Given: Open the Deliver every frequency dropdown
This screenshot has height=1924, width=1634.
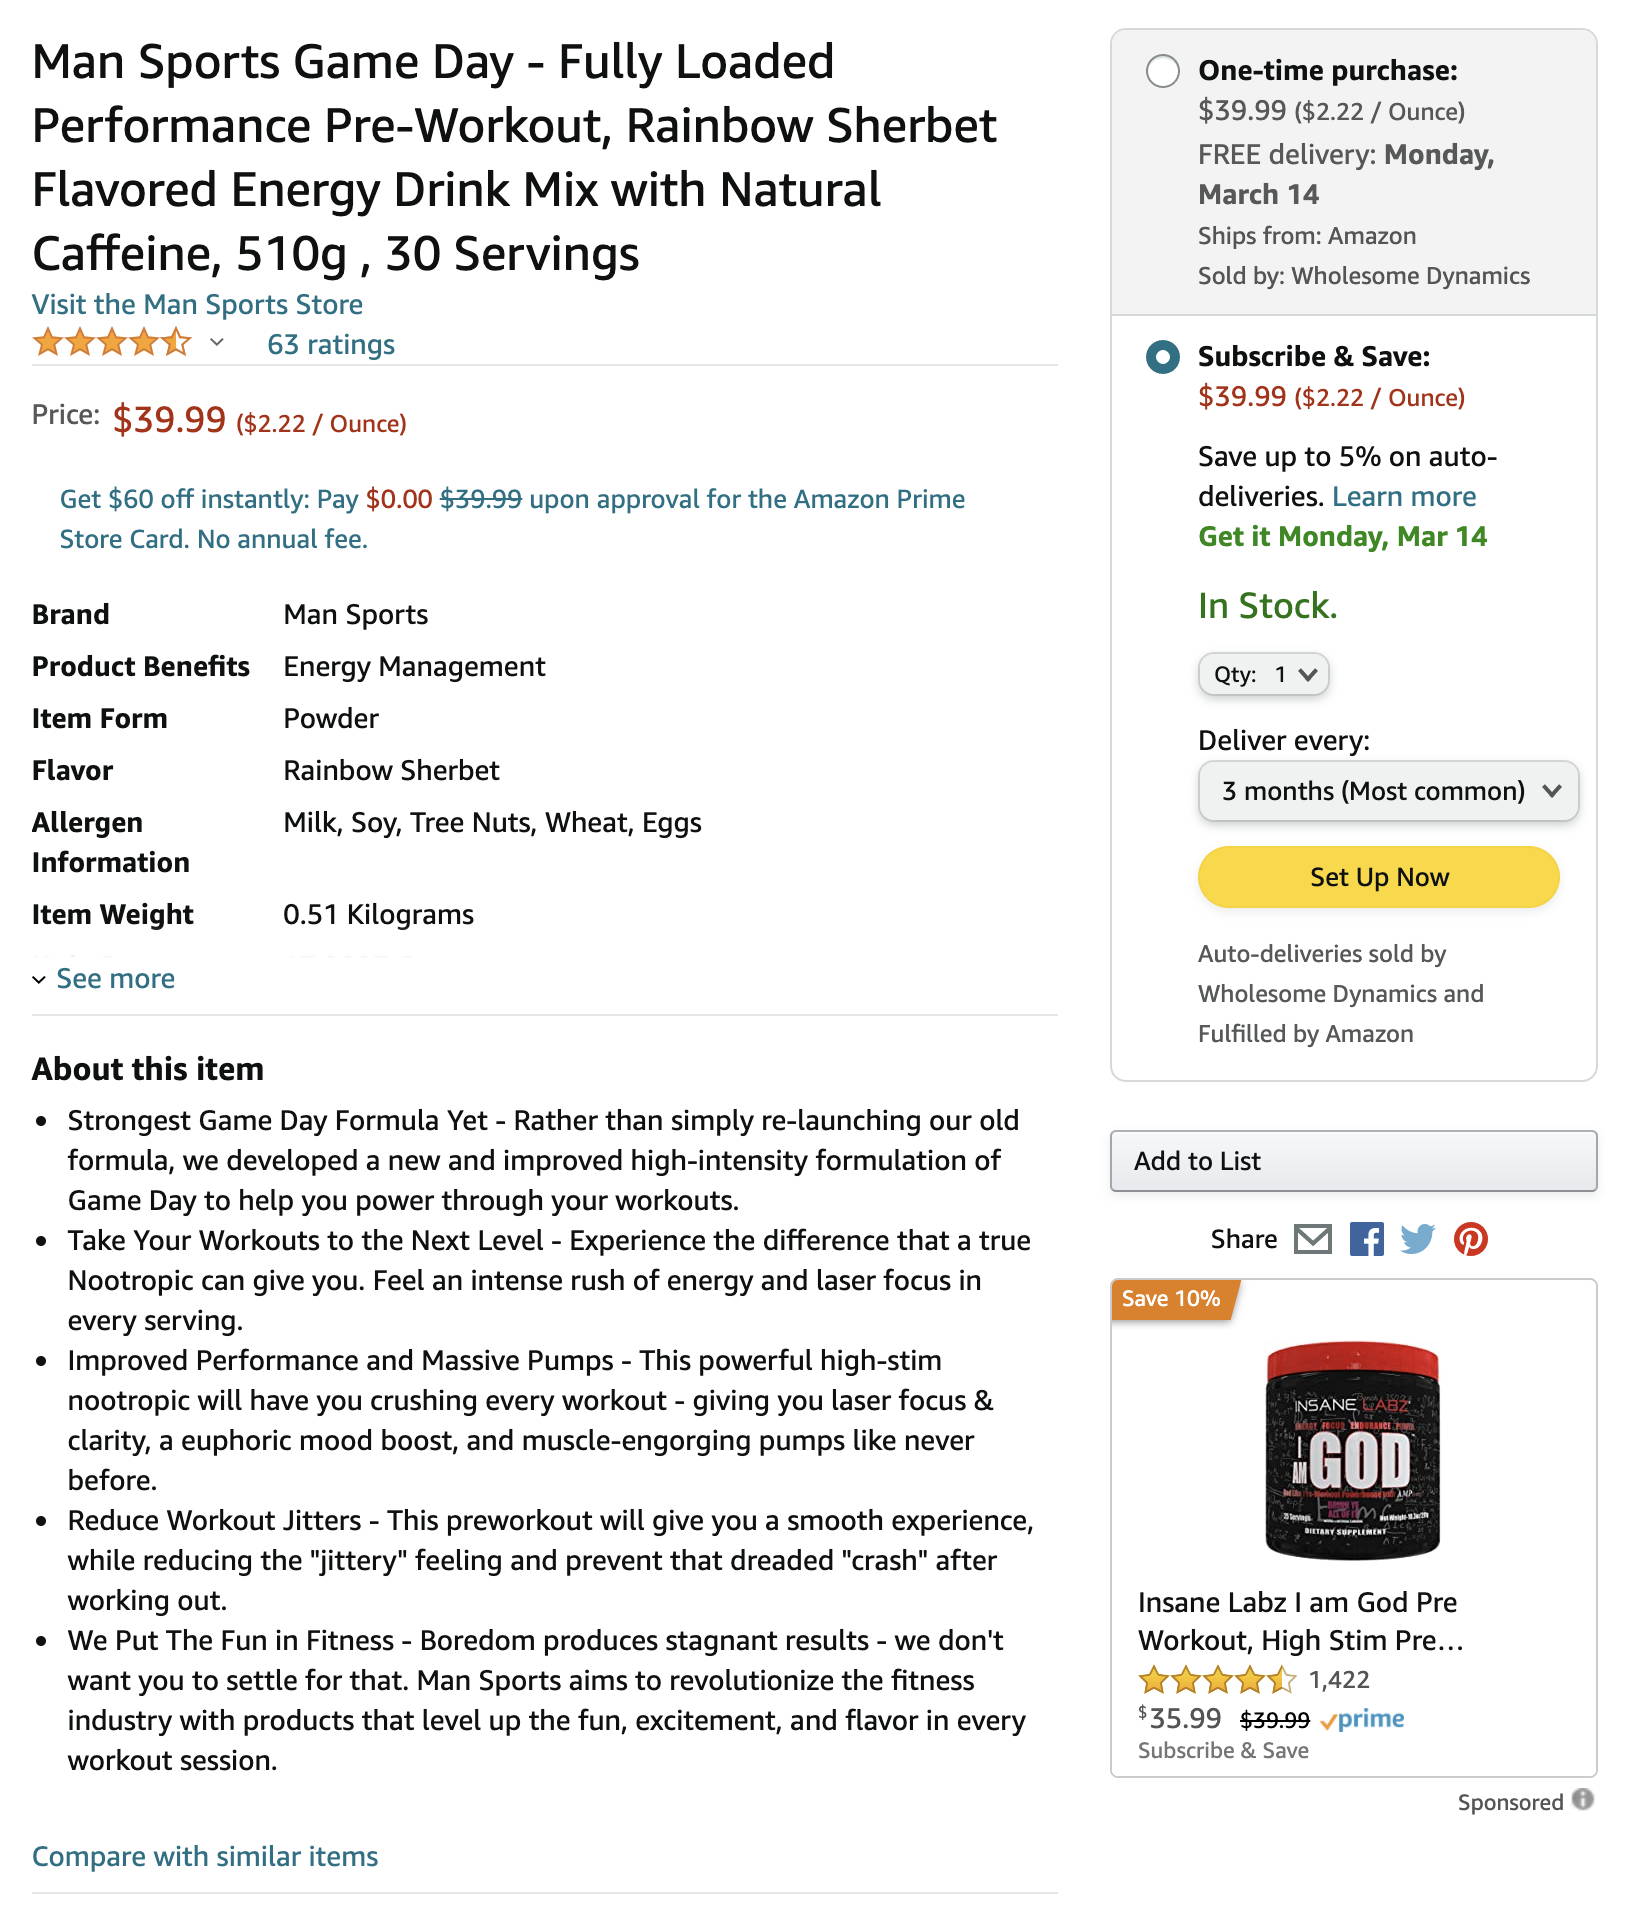Looking at the screenshot, I should click(1388, 791).
